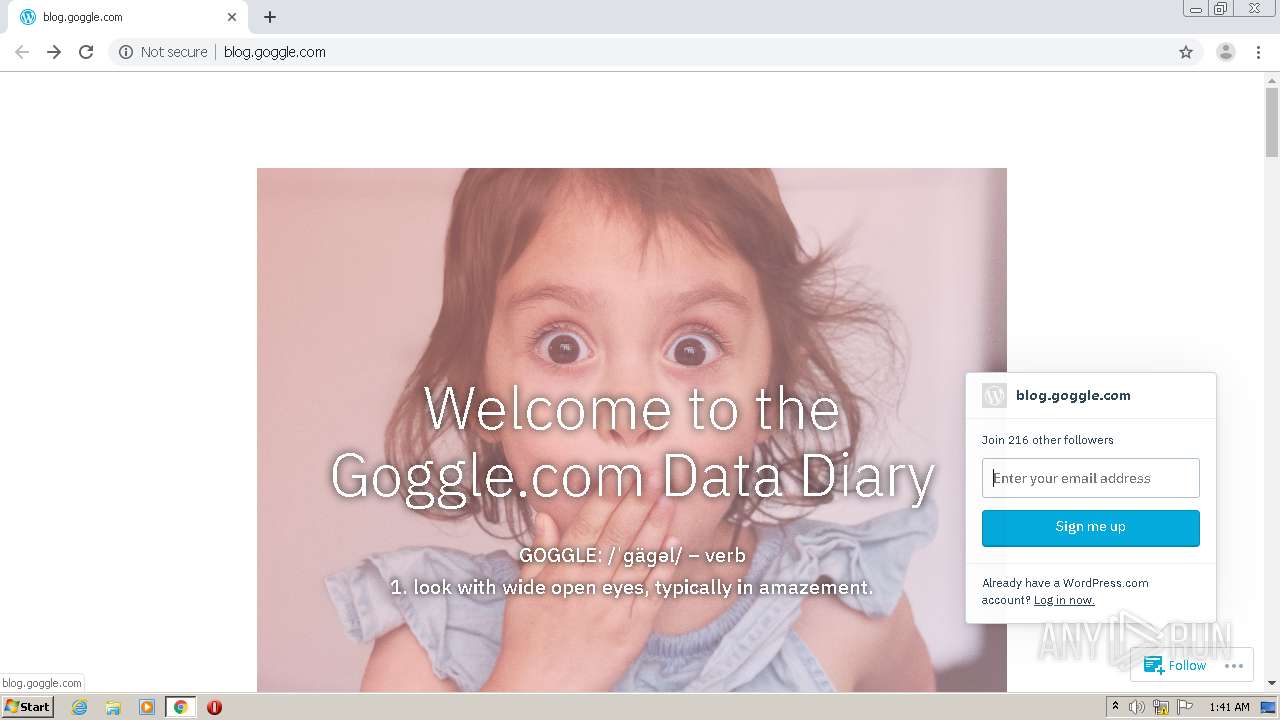The image size is (1280, 720).
Task: Click the Welcome to the Goggle.com Data Diary heading
Action: [x=632, y=441]
